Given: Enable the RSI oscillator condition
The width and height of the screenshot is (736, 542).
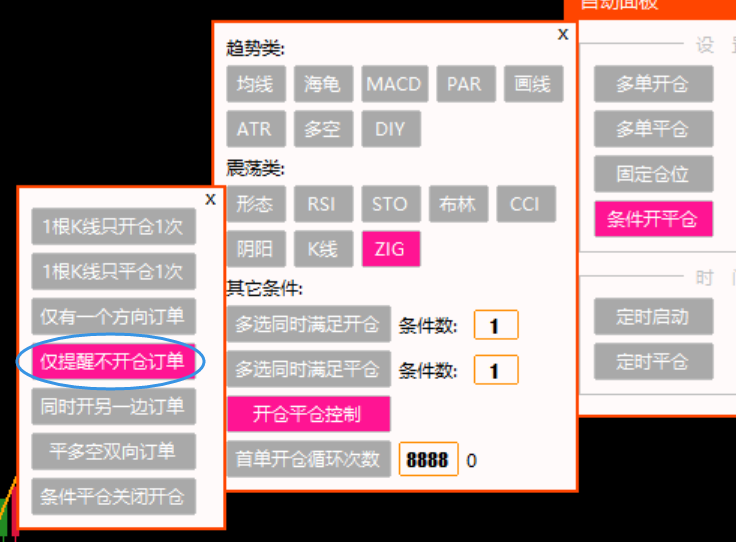Looking at the screenshot, I should pos(322,204).
